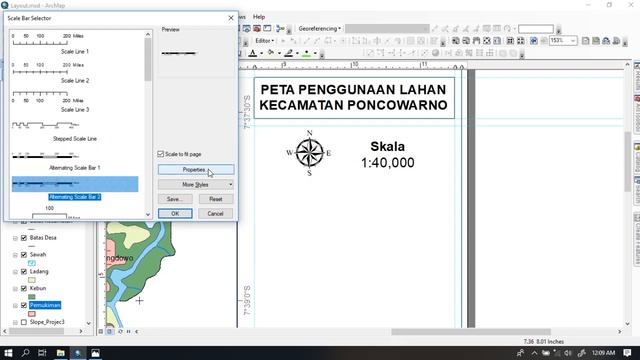Click map title text PETA PENGGUNAAN LAHAN
640x360 pixels.
pyautogui.click(x=353, y=89)
